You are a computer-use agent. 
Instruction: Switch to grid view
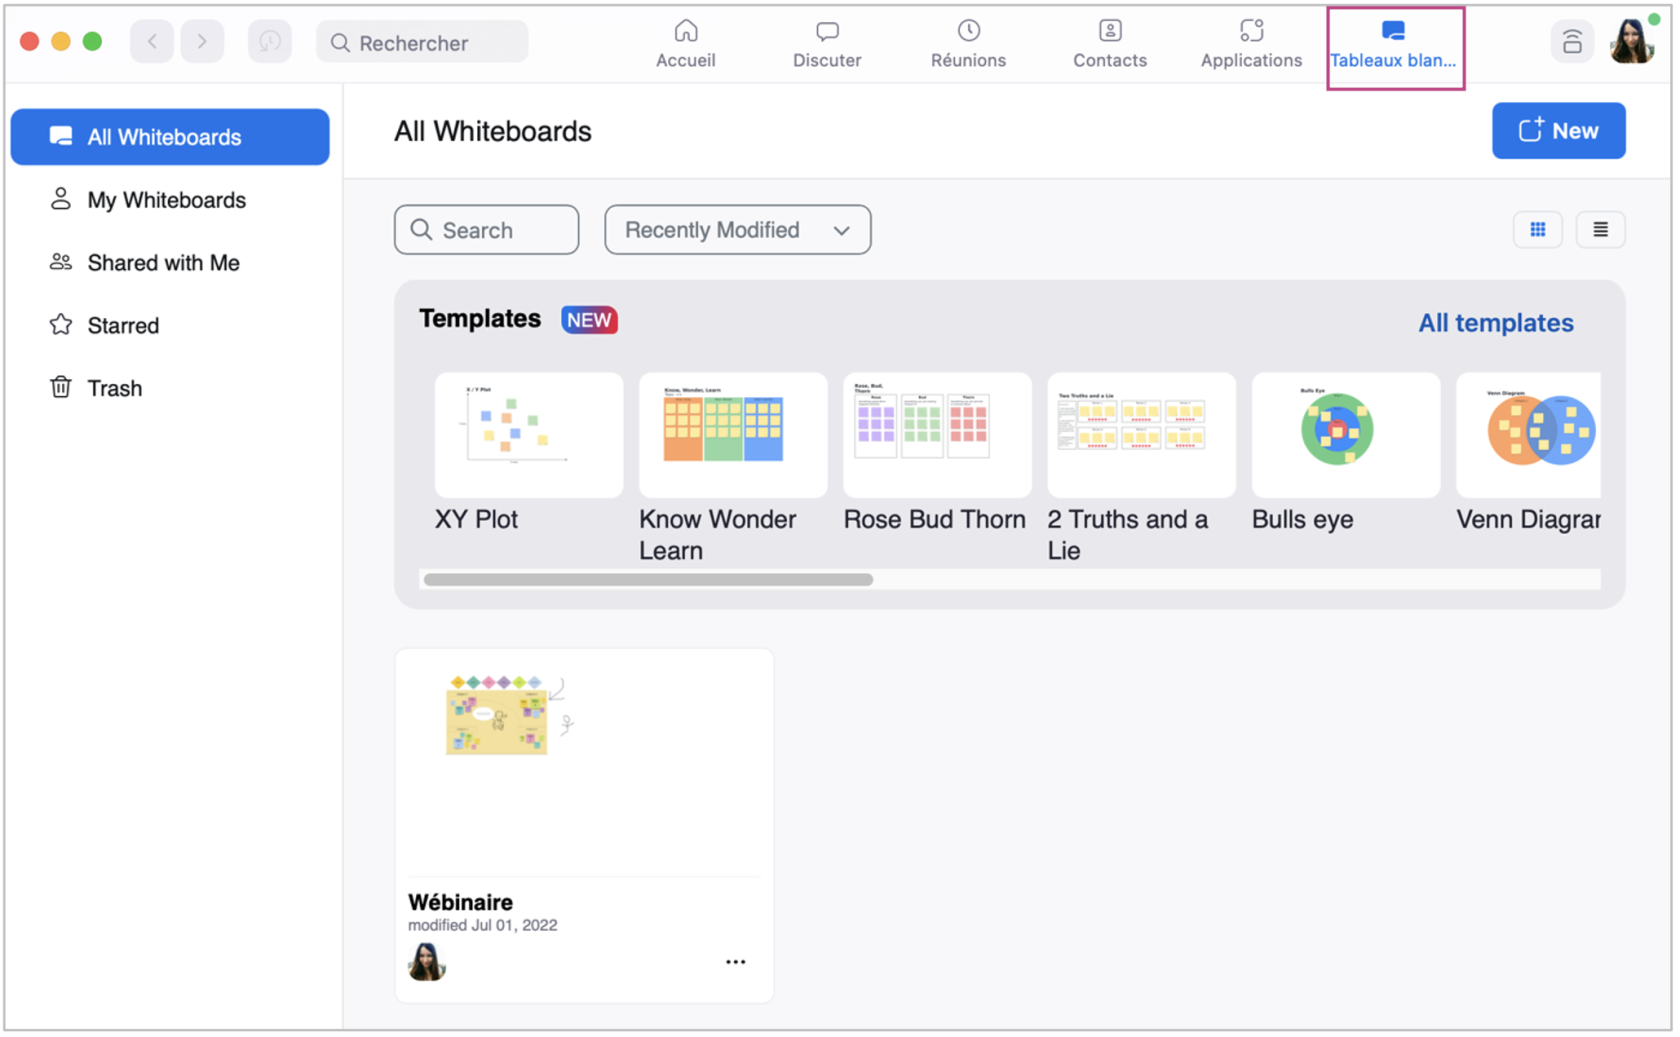coord(1537,230)
